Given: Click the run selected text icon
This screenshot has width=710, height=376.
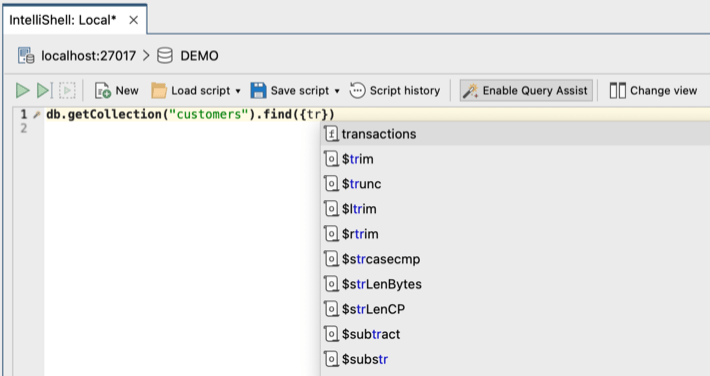Looking at the screenshot, I should [67, 91].
